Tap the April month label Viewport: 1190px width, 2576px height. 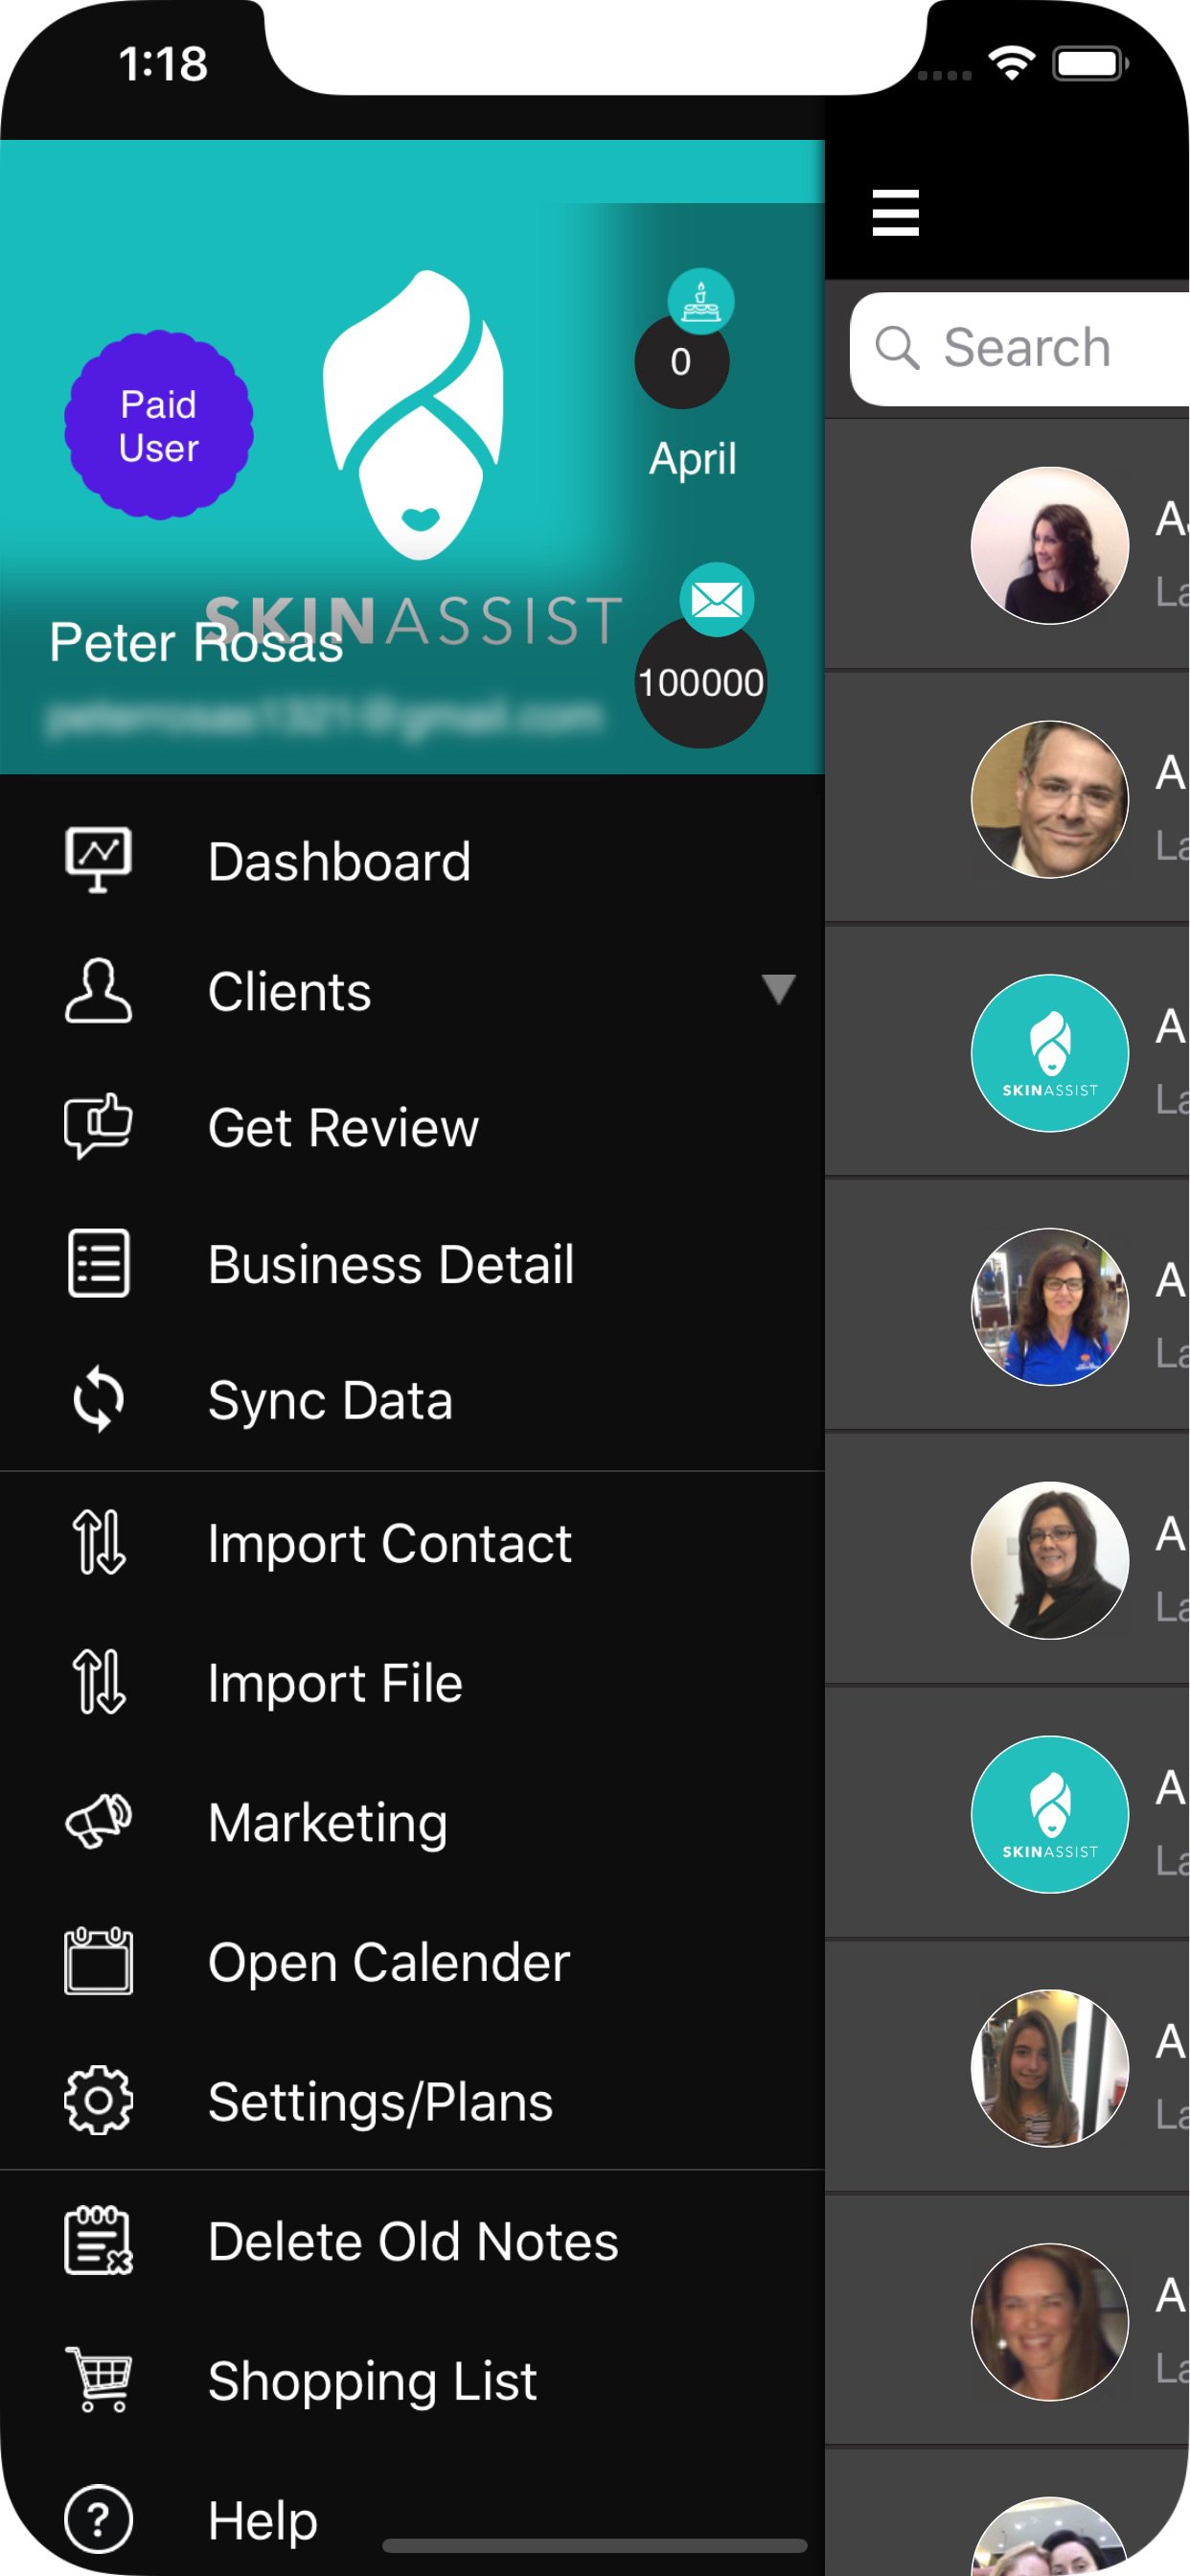tap(692, 460)
